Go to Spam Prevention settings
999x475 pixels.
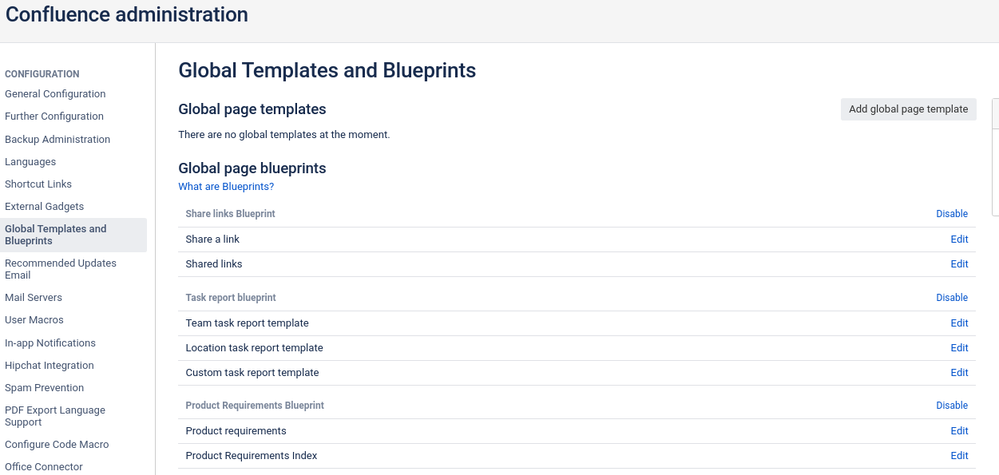44,387
